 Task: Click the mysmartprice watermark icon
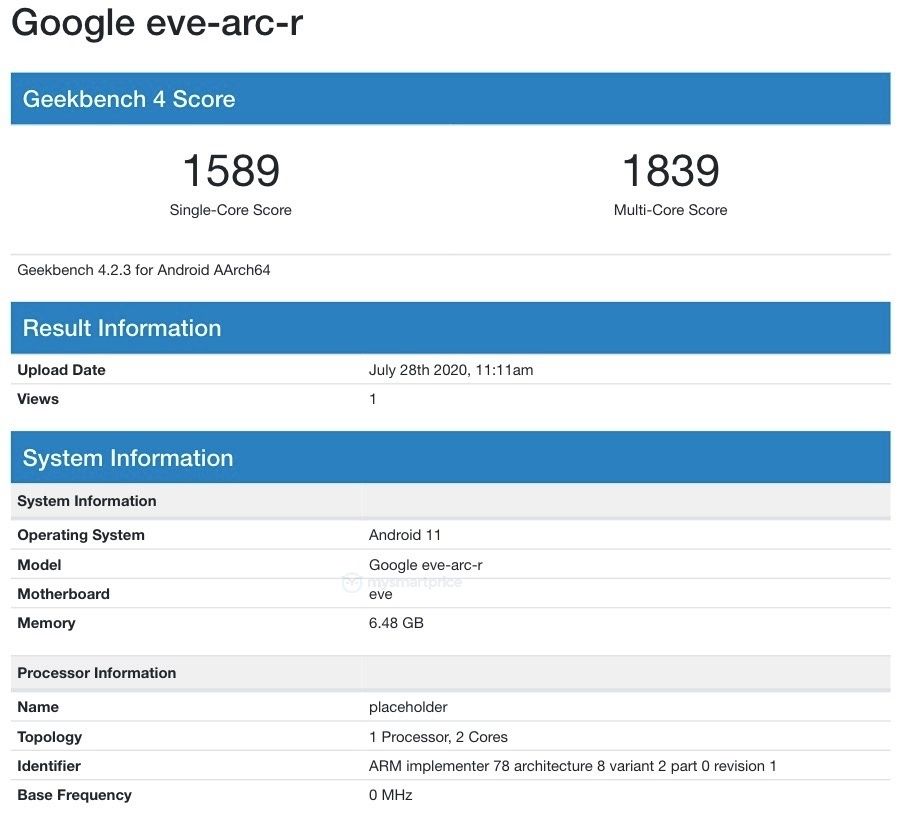[x=350, y=580]
